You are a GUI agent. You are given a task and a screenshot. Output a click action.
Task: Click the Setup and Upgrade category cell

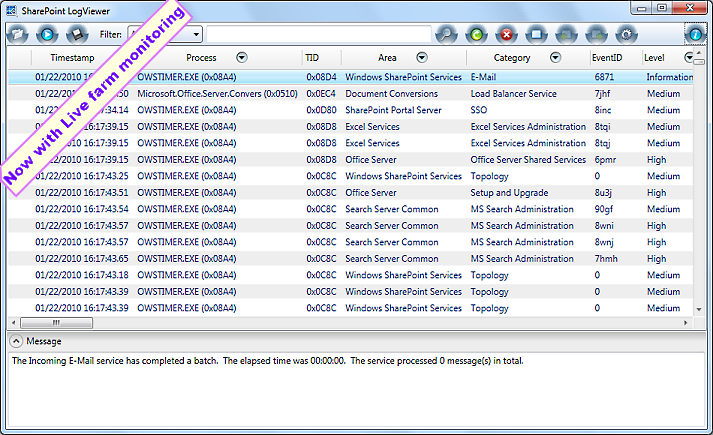[509, 193]
